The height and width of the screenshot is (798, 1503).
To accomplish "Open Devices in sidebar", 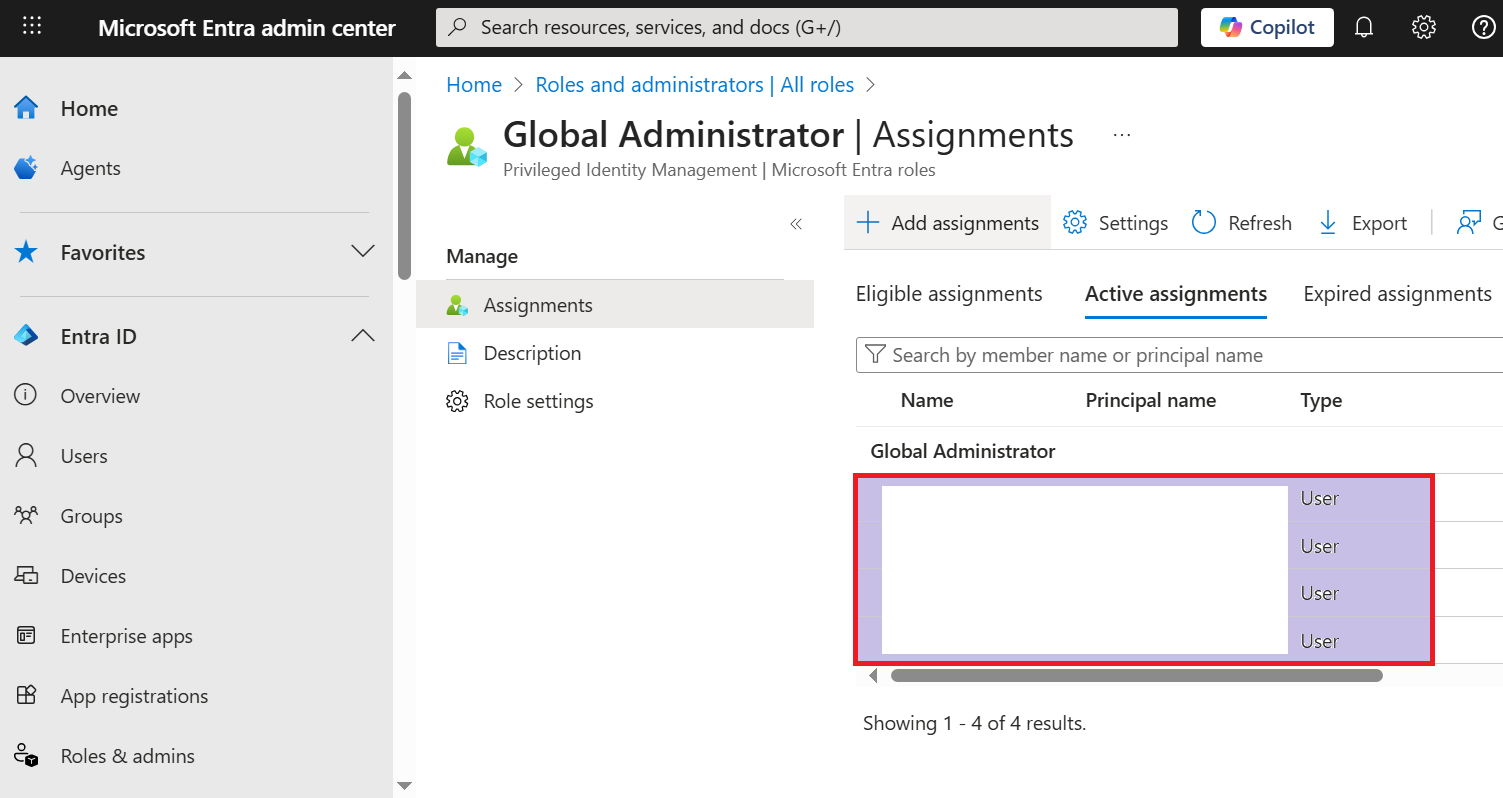I will (93, 576).
